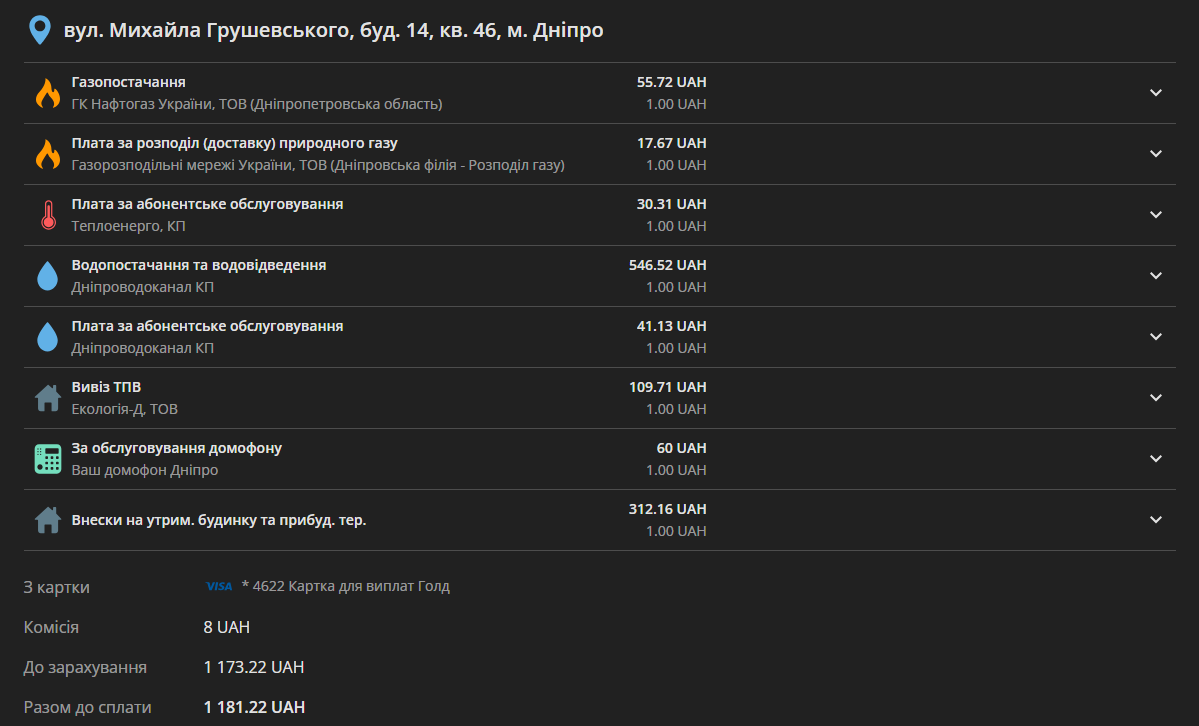Expand the Теплоенерго subscription row chevron
The image size is (1199, 726).
click(1155, 215)
